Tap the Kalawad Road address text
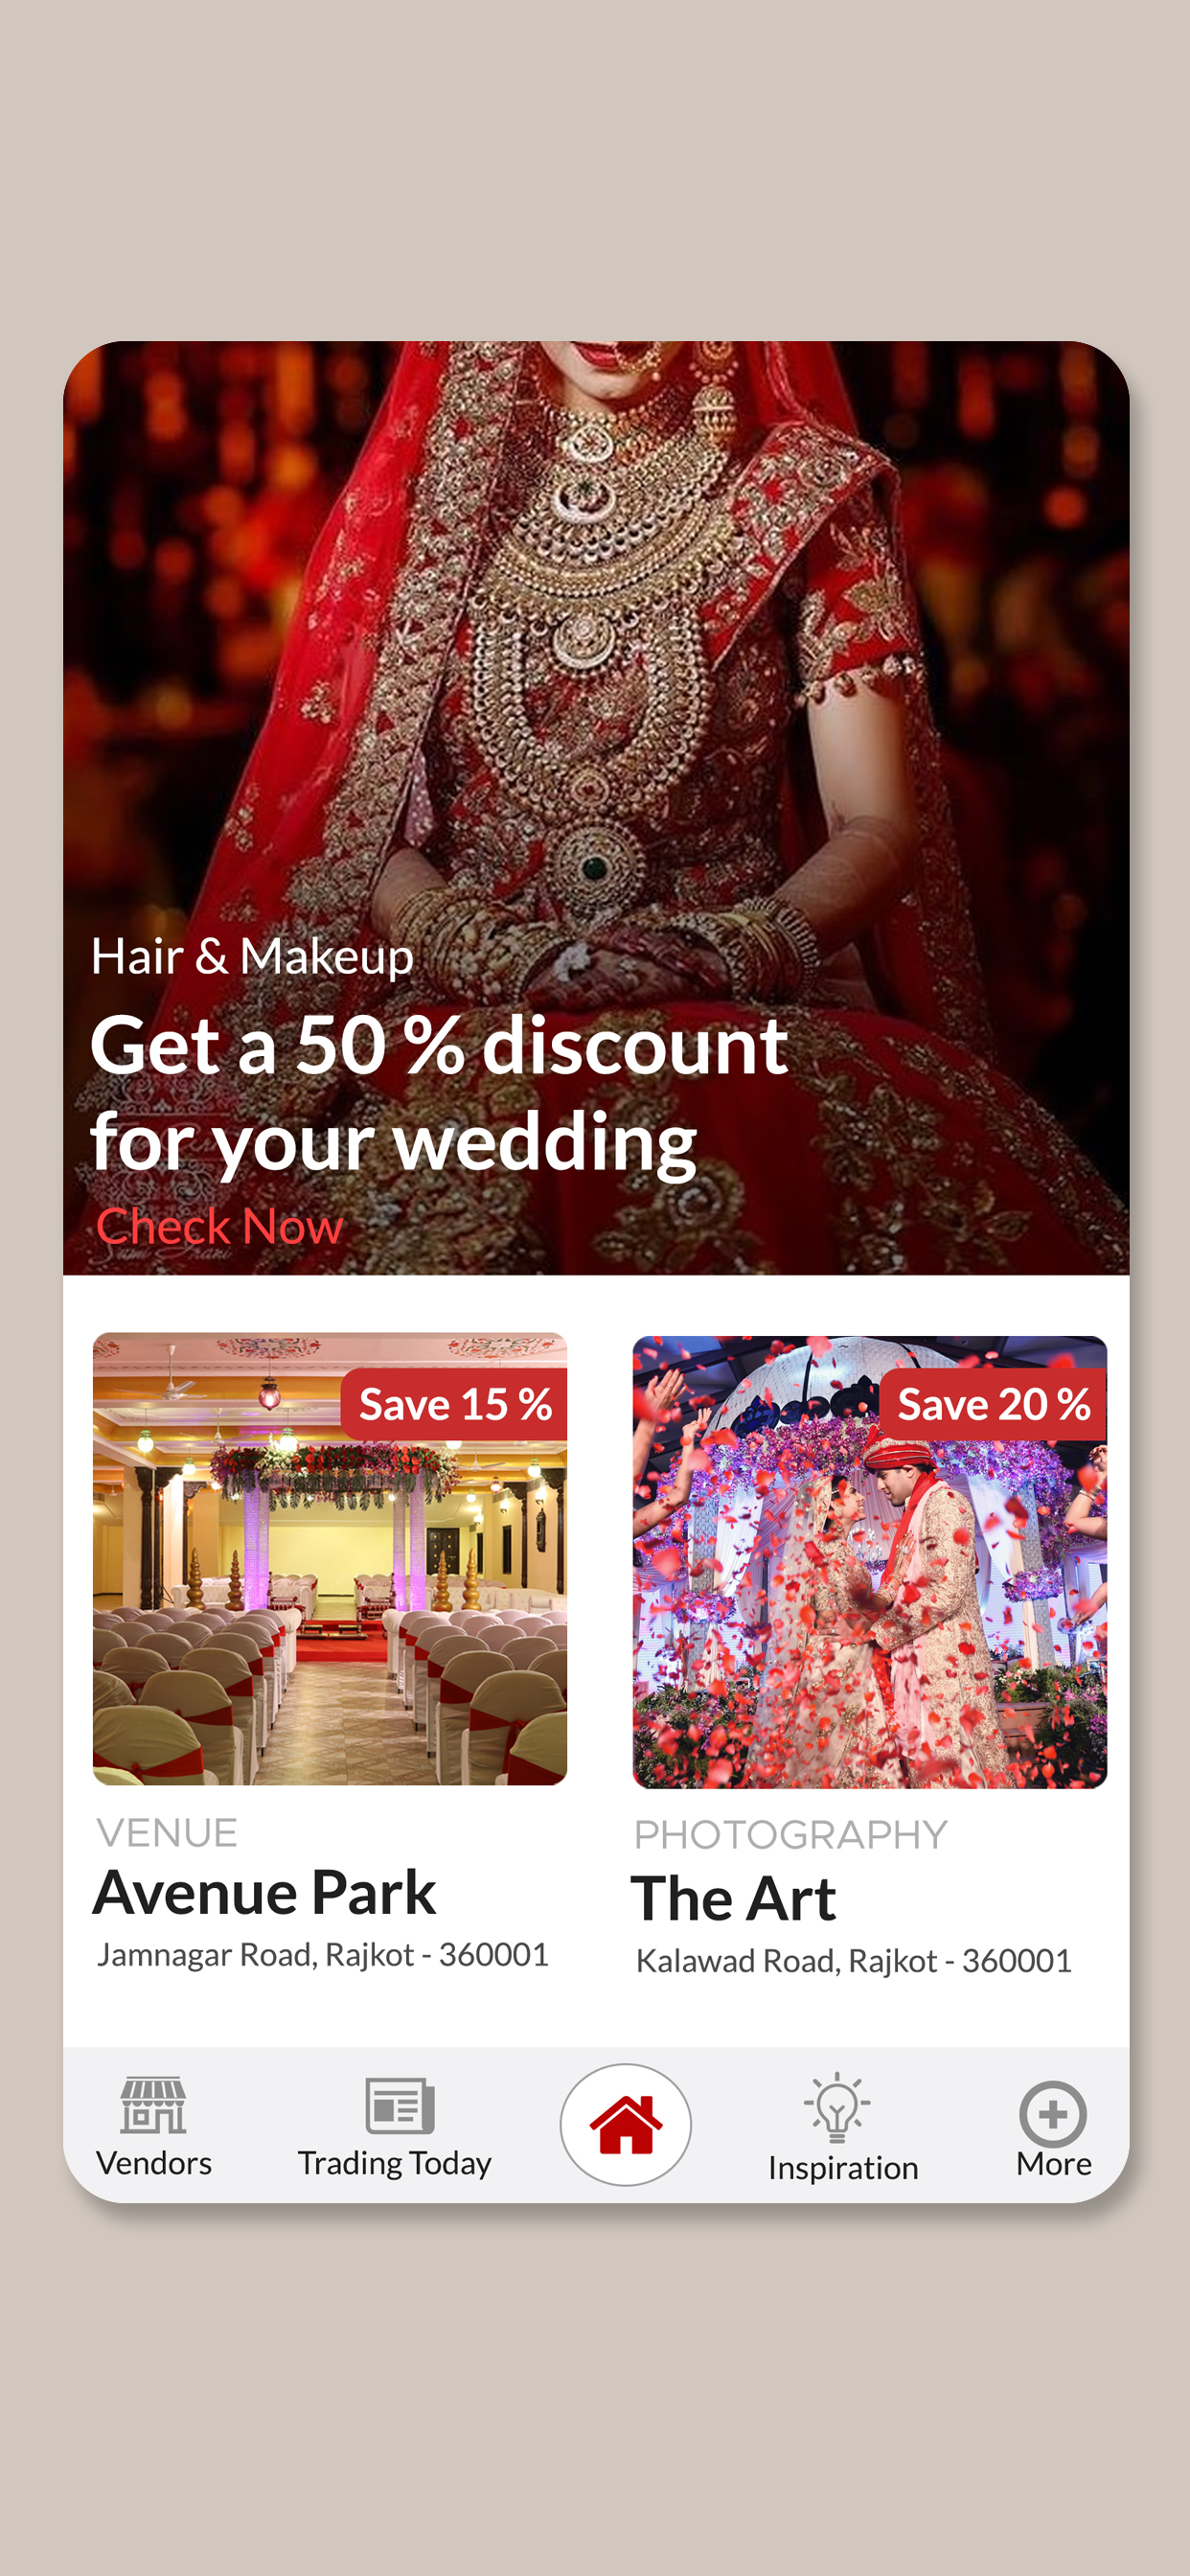 click(854, 1961)
